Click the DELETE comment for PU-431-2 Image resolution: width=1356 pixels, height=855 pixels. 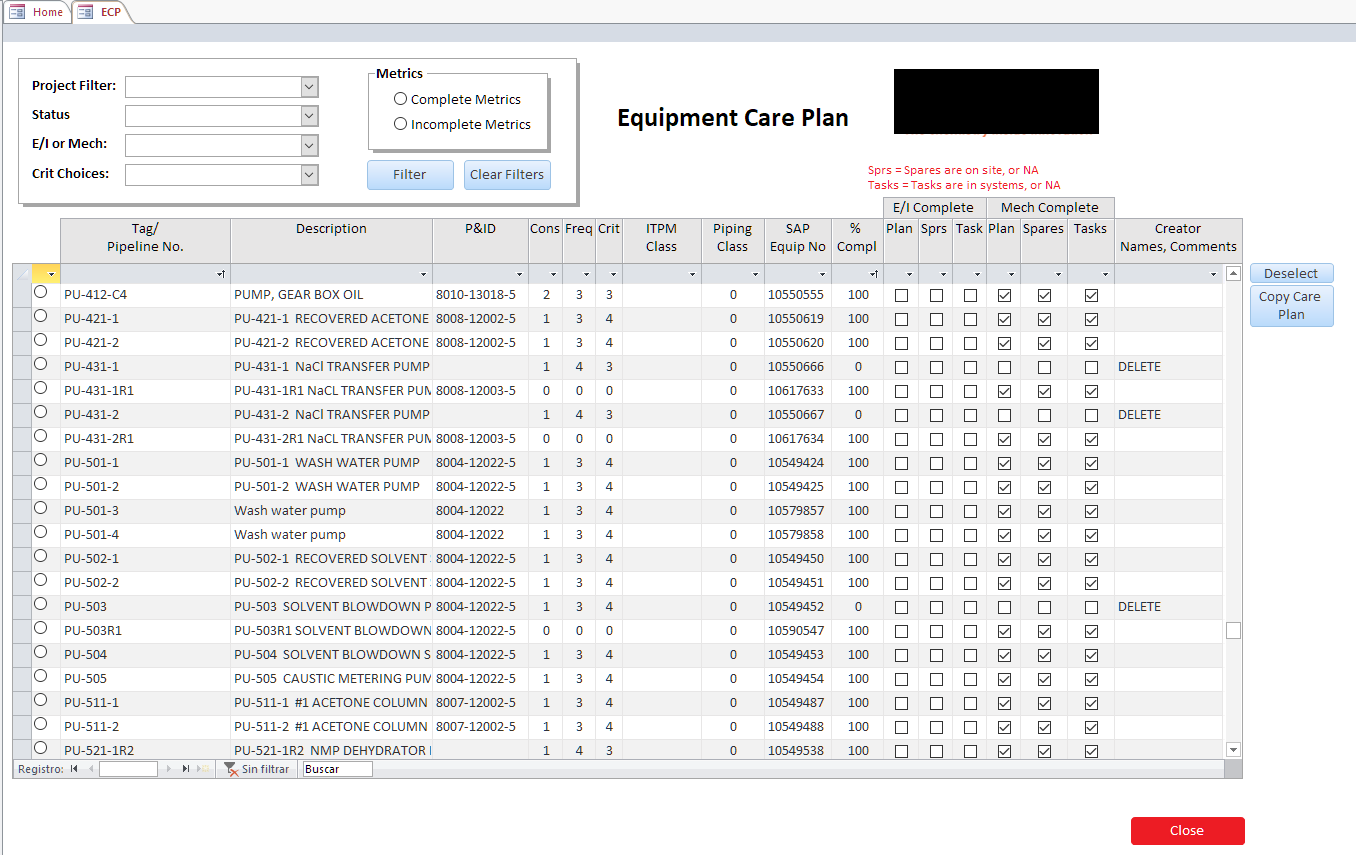[x=1168, y=415]
